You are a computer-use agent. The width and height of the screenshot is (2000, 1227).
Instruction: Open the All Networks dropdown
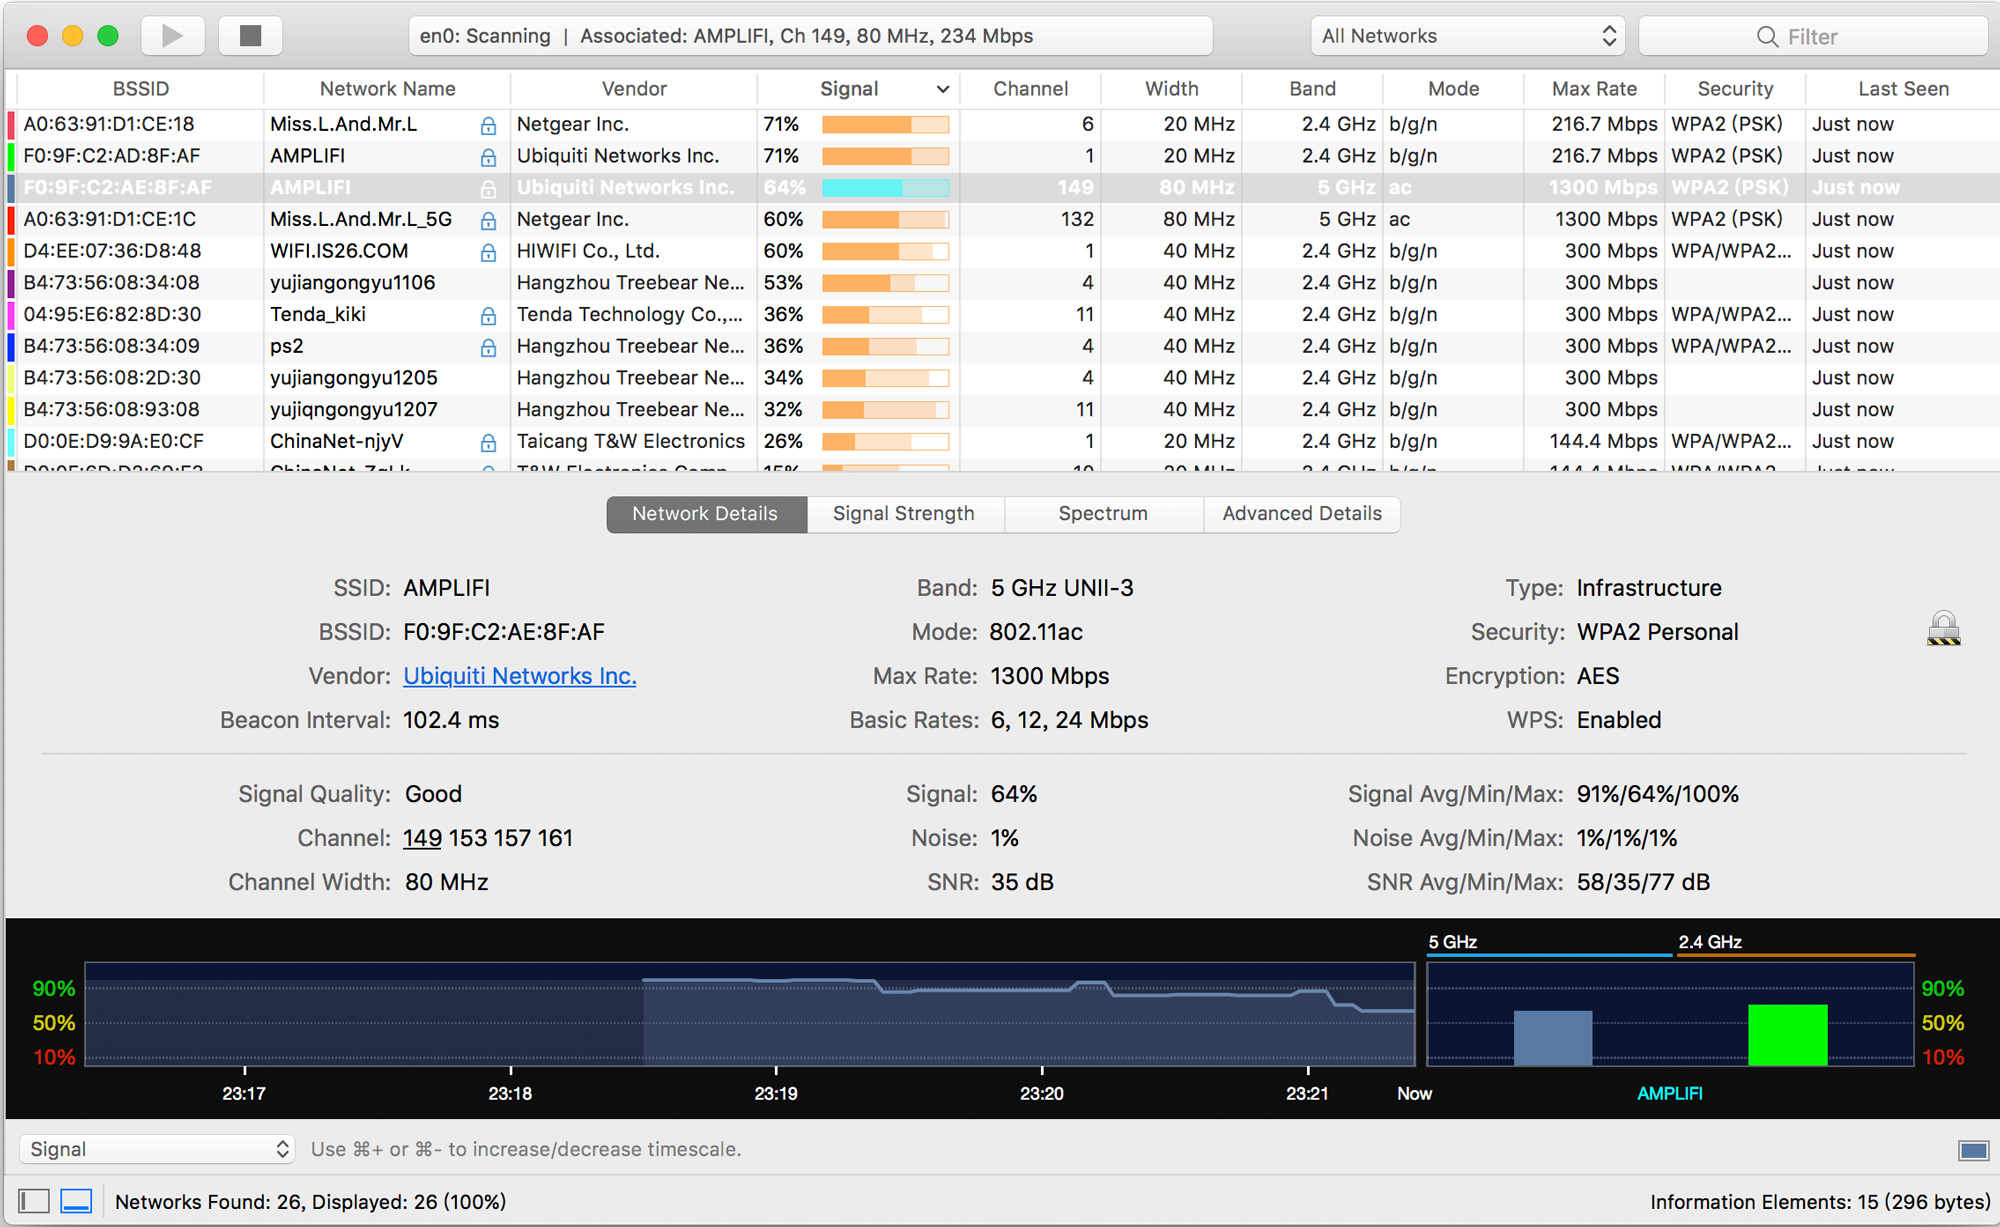[x=1467, y=36]
